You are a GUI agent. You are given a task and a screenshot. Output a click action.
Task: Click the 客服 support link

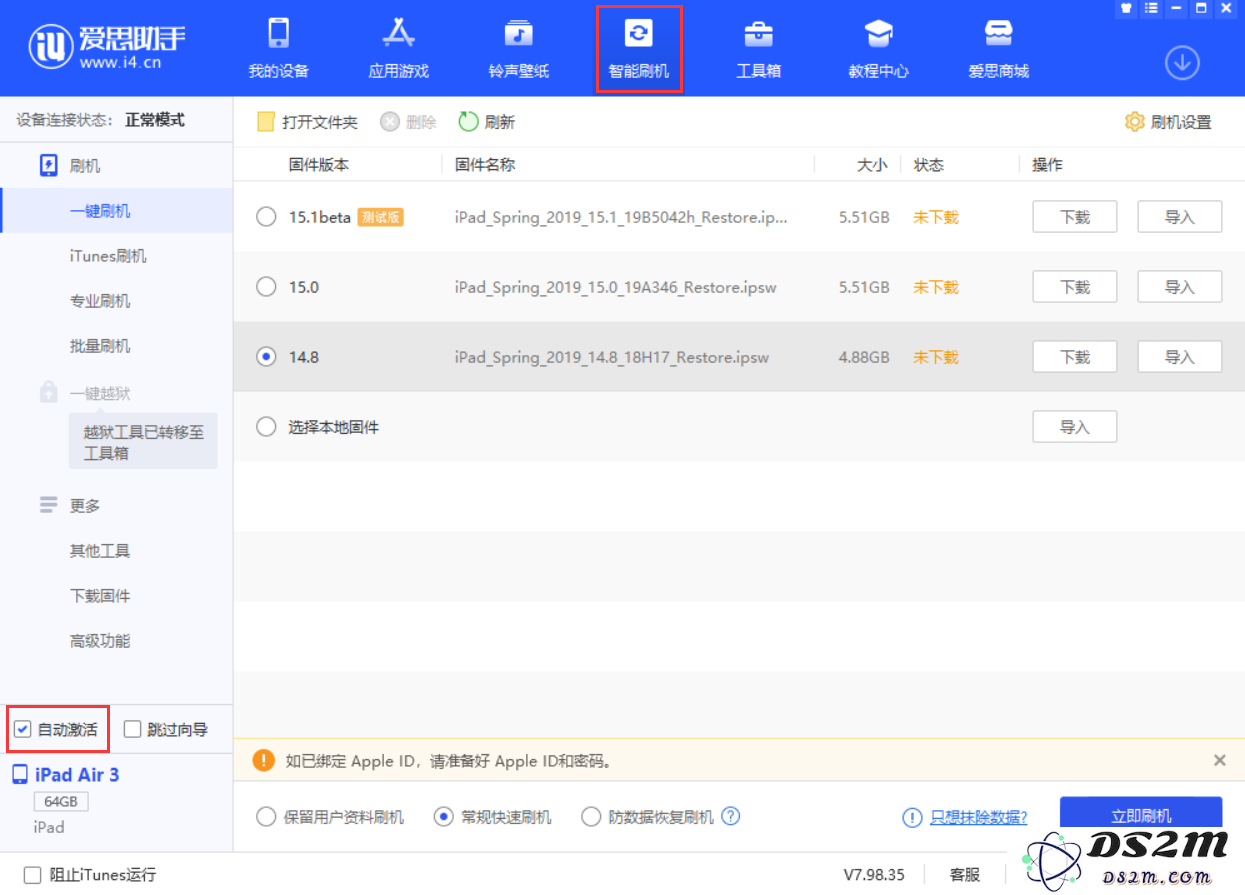(x=965, y=875)
